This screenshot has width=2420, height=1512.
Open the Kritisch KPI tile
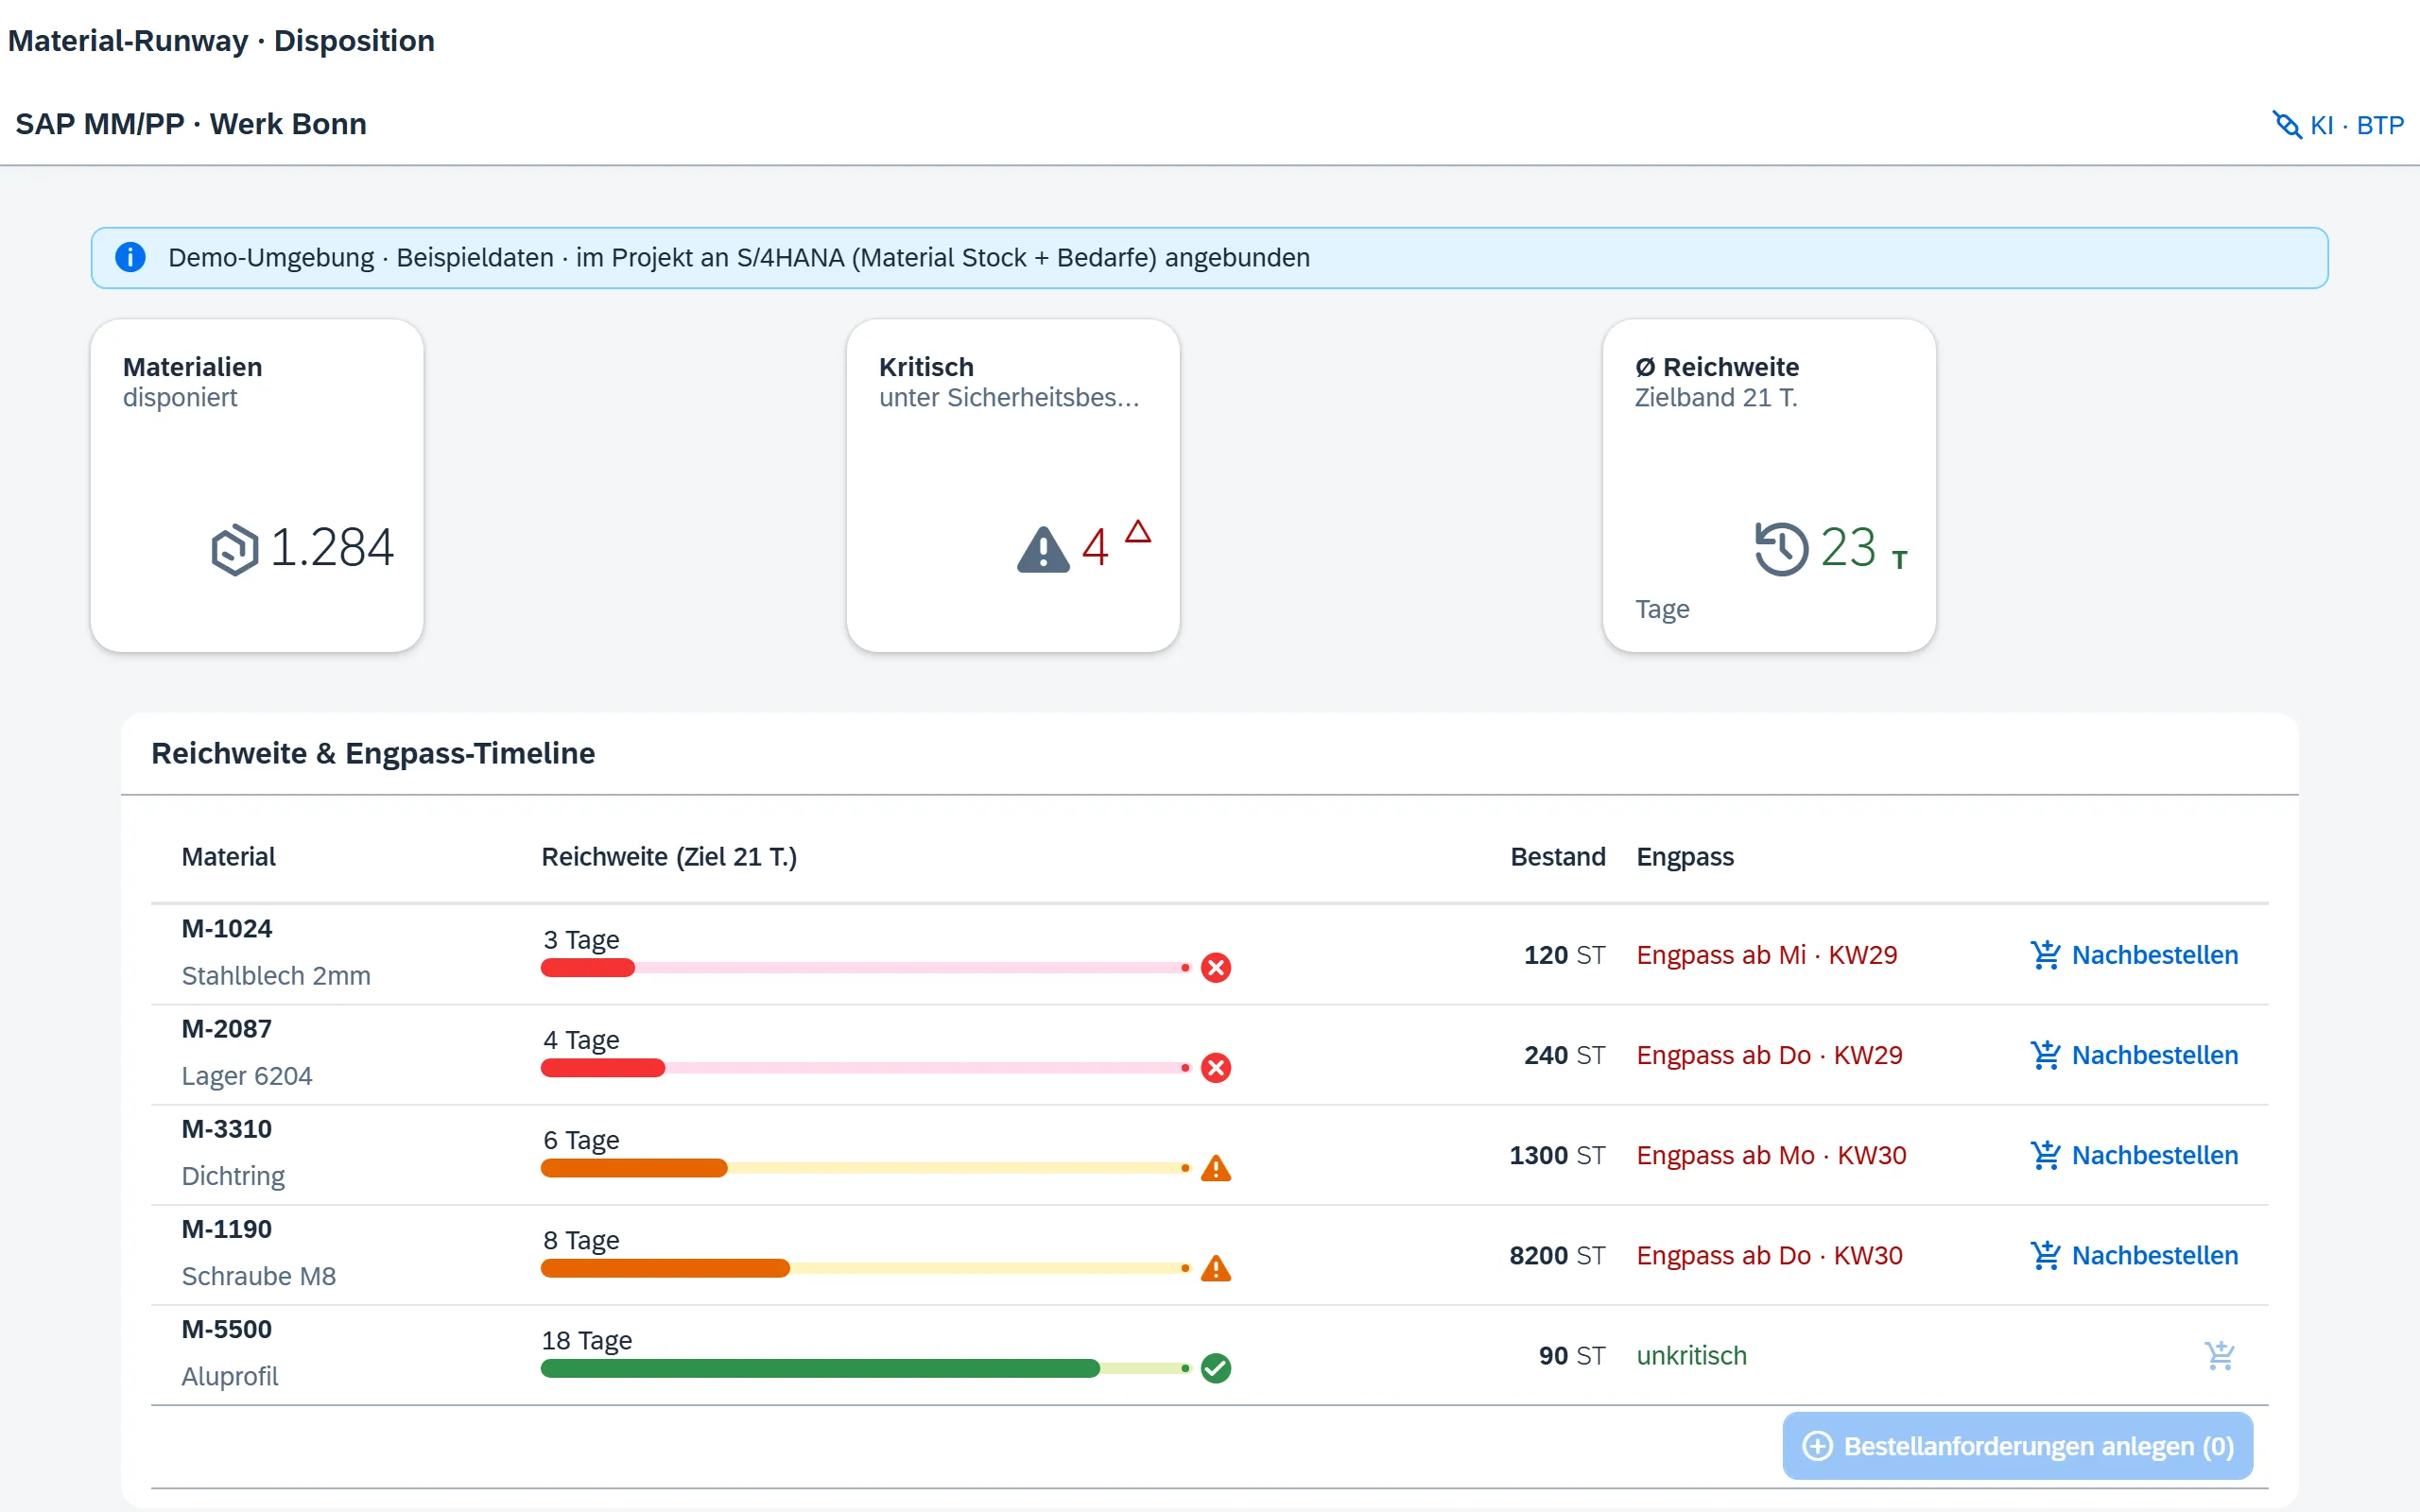click(x=1013, y=486)
